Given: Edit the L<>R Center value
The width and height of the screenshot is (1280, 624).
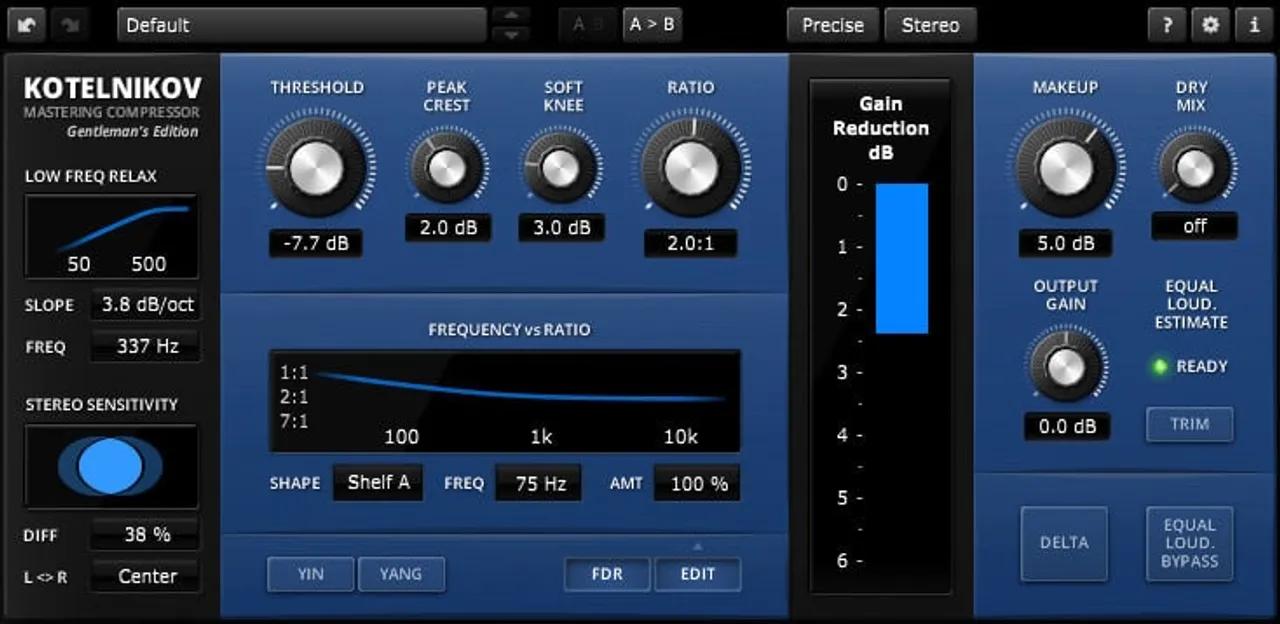Looking at the screenshot, I should click(146, 576).
